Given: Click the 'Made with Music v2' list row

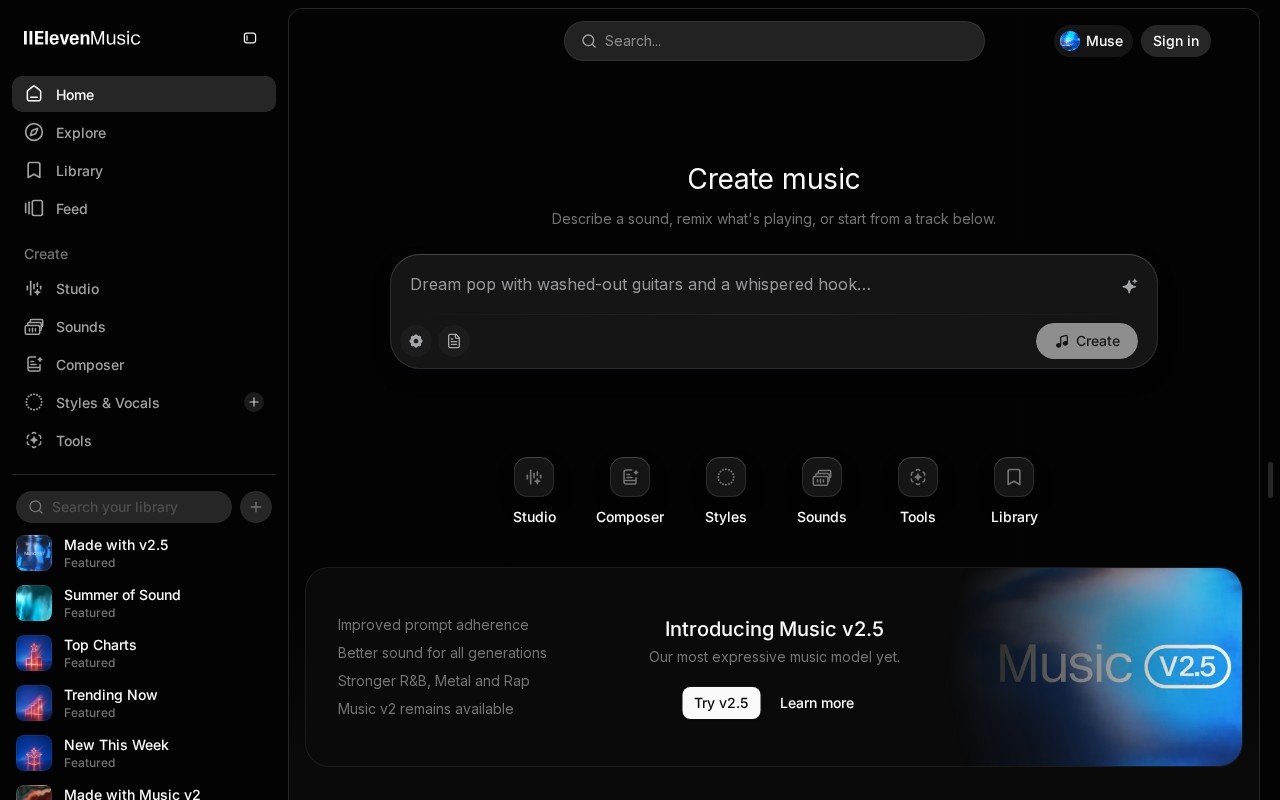Looking at the screenshot, I should point(144,793).
